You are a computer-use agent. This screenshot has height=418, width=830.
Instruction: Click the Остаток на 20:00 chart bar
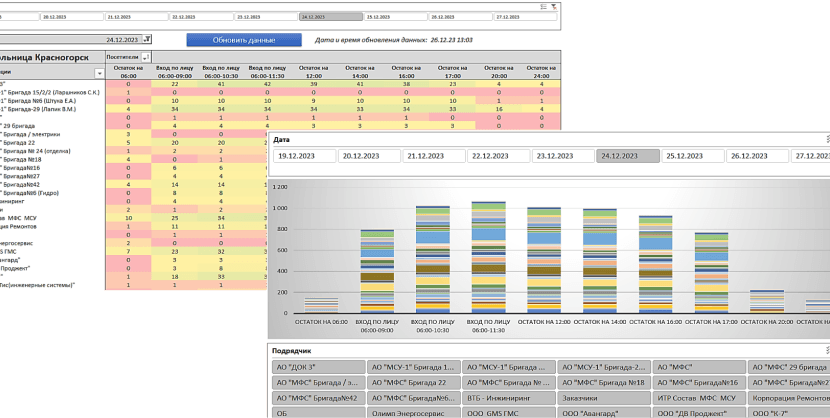tap(766, 301)
